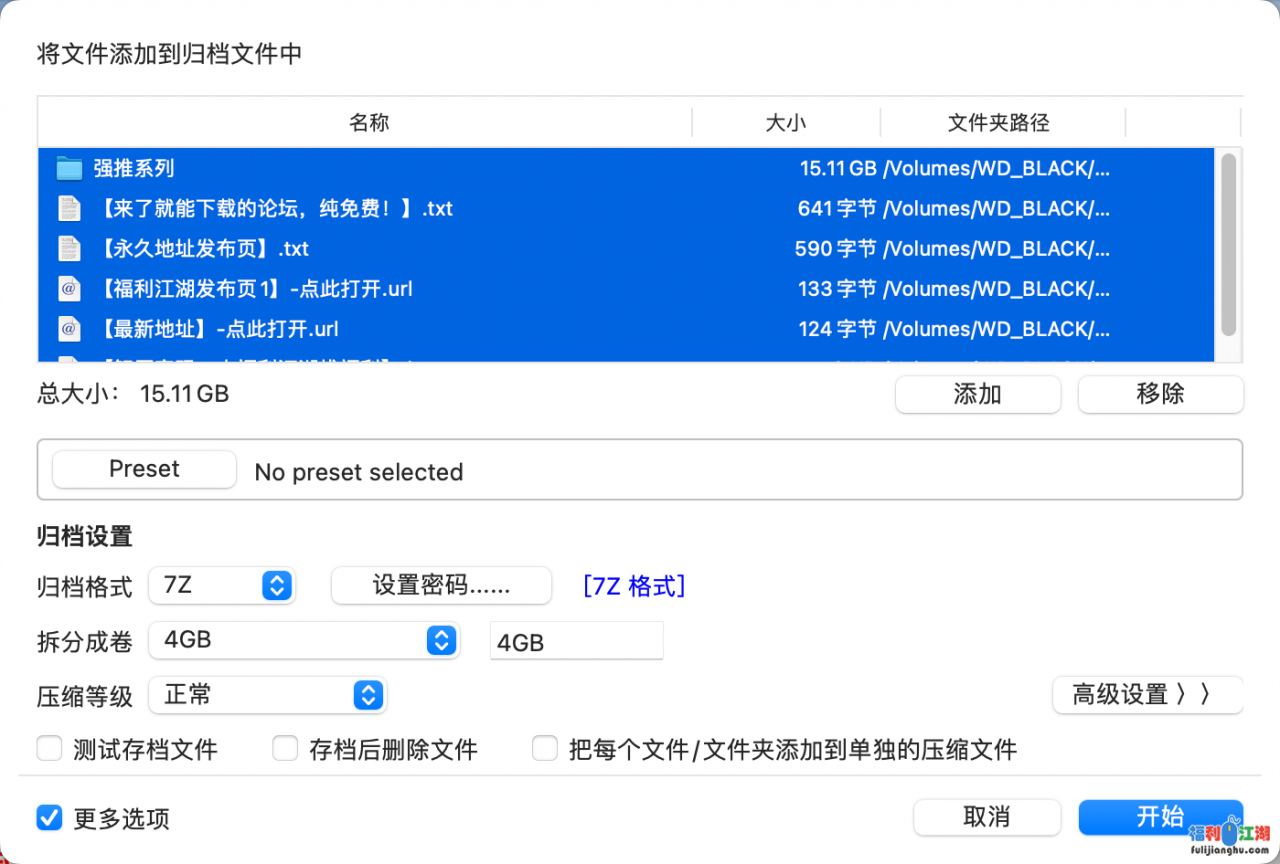
Task: Sort by the 名称 column header
Action: [x=368, y=123]
